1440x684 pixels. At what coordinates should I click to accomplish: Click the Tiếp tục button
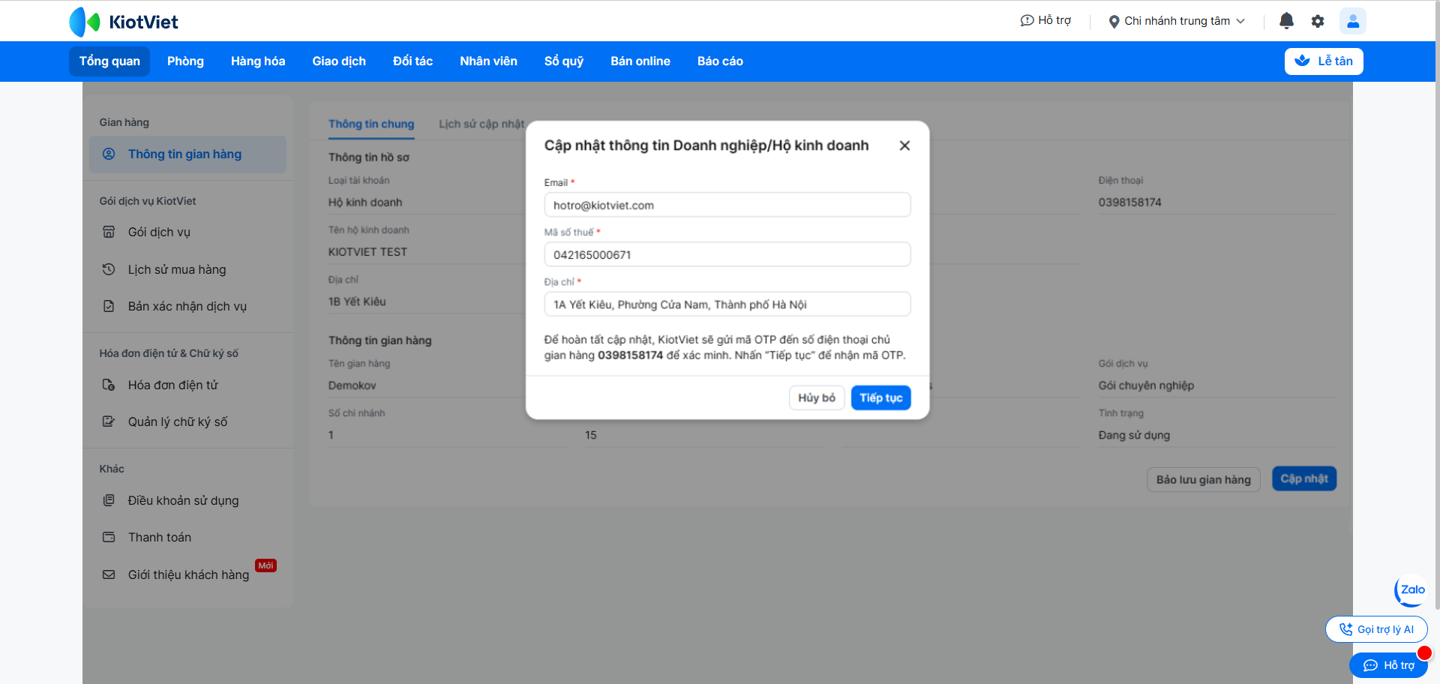(x=881, y=398)
